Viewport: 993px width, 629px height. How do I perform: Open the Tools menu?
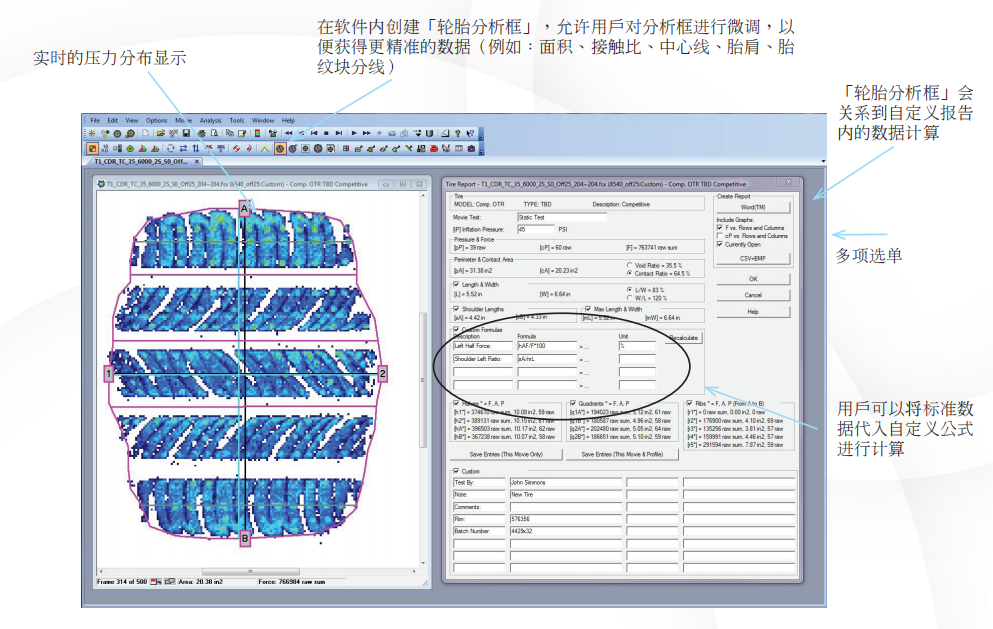(237, 120)
